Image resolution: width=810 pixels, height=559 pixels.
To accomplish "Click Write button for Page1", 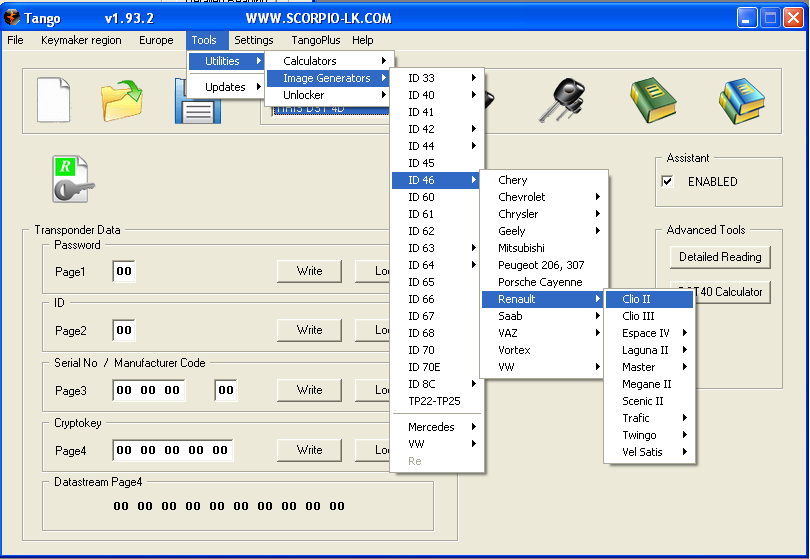I will [x=309, y=271].
